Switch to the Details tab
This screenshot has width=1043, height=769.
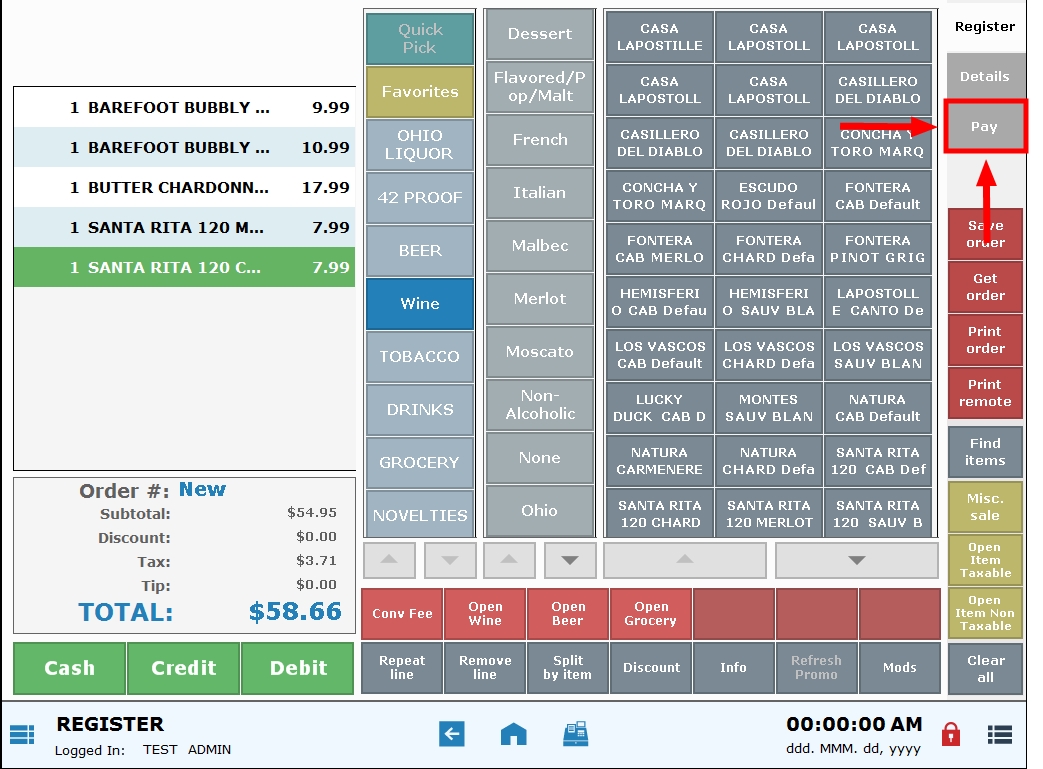coord(984,77)
